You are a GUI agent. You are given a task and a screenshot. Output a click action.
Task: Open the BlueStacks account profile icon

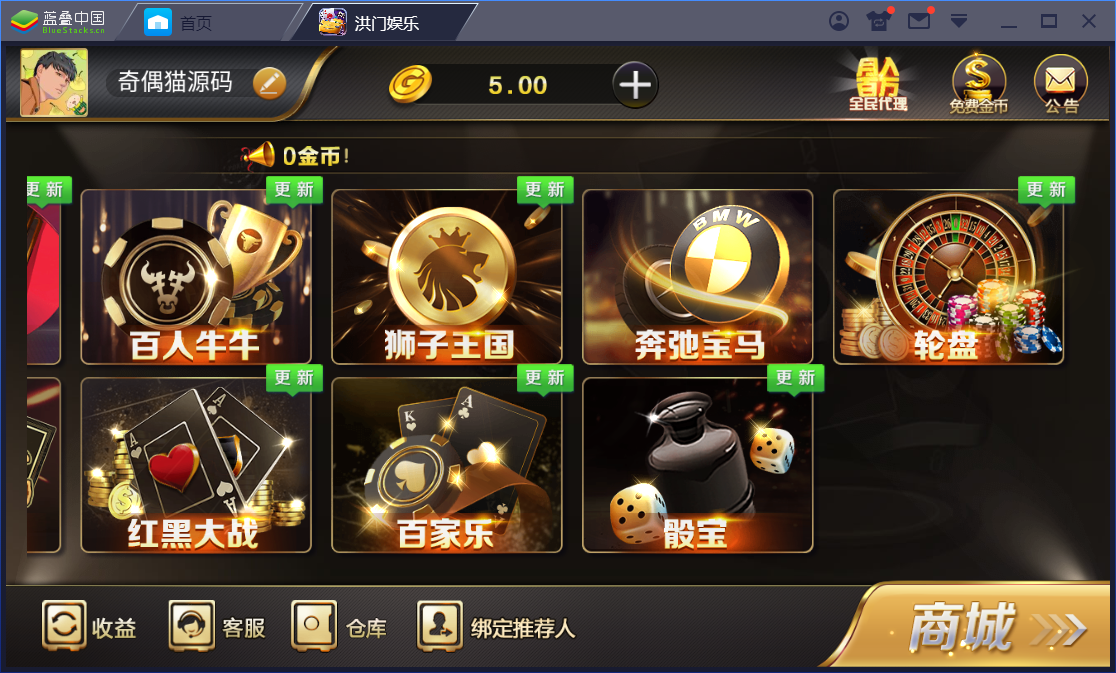(x=839, y=21)
